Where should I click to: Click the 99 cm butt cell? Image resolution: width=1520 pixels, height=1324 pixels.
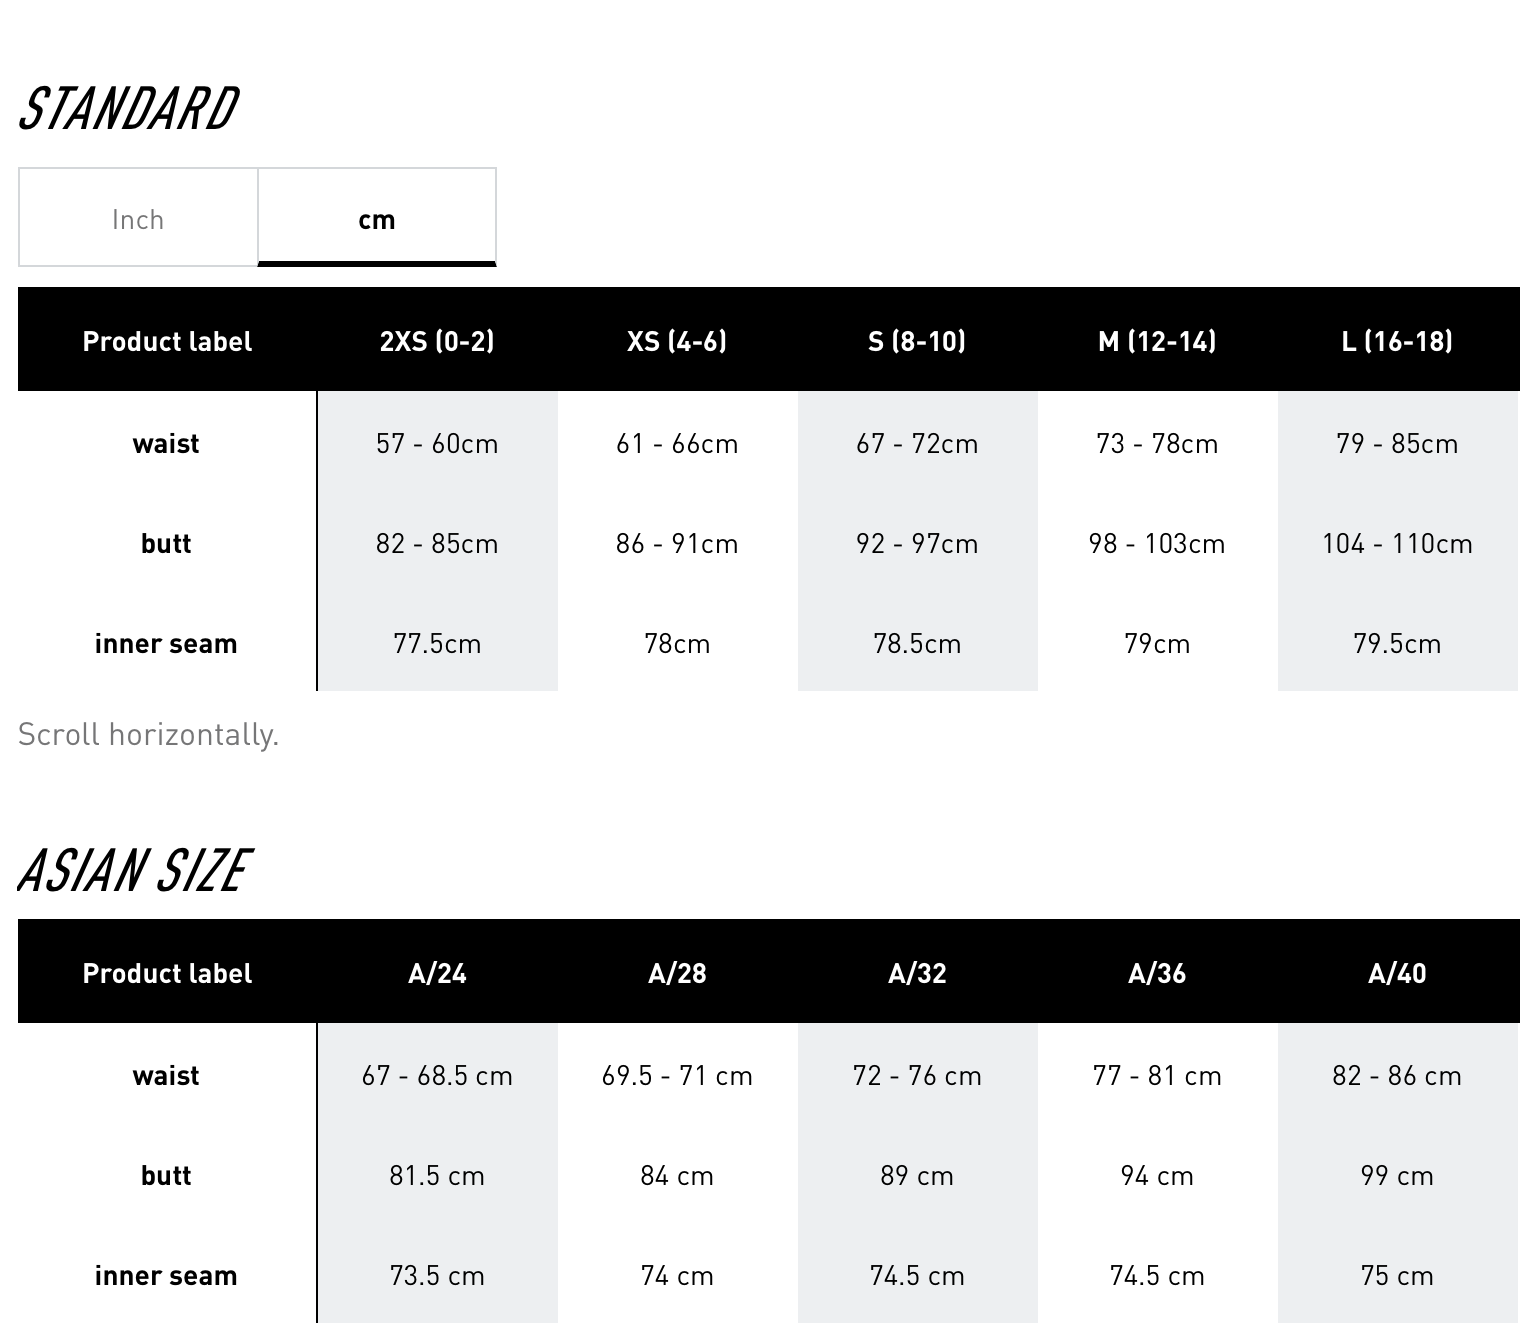tap(1398, 1174)
